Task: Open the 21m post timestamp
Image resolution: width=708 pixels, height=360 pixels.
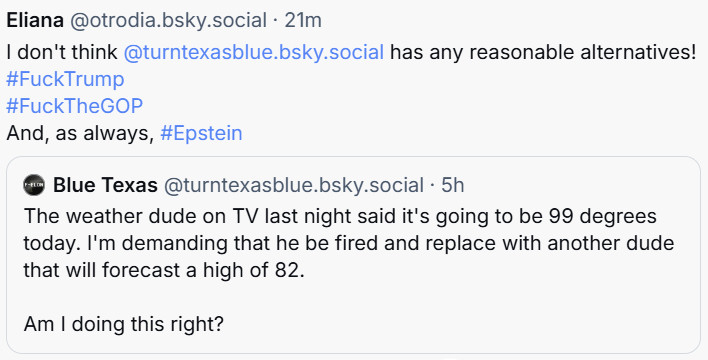Action: click(x=303, y=21)
